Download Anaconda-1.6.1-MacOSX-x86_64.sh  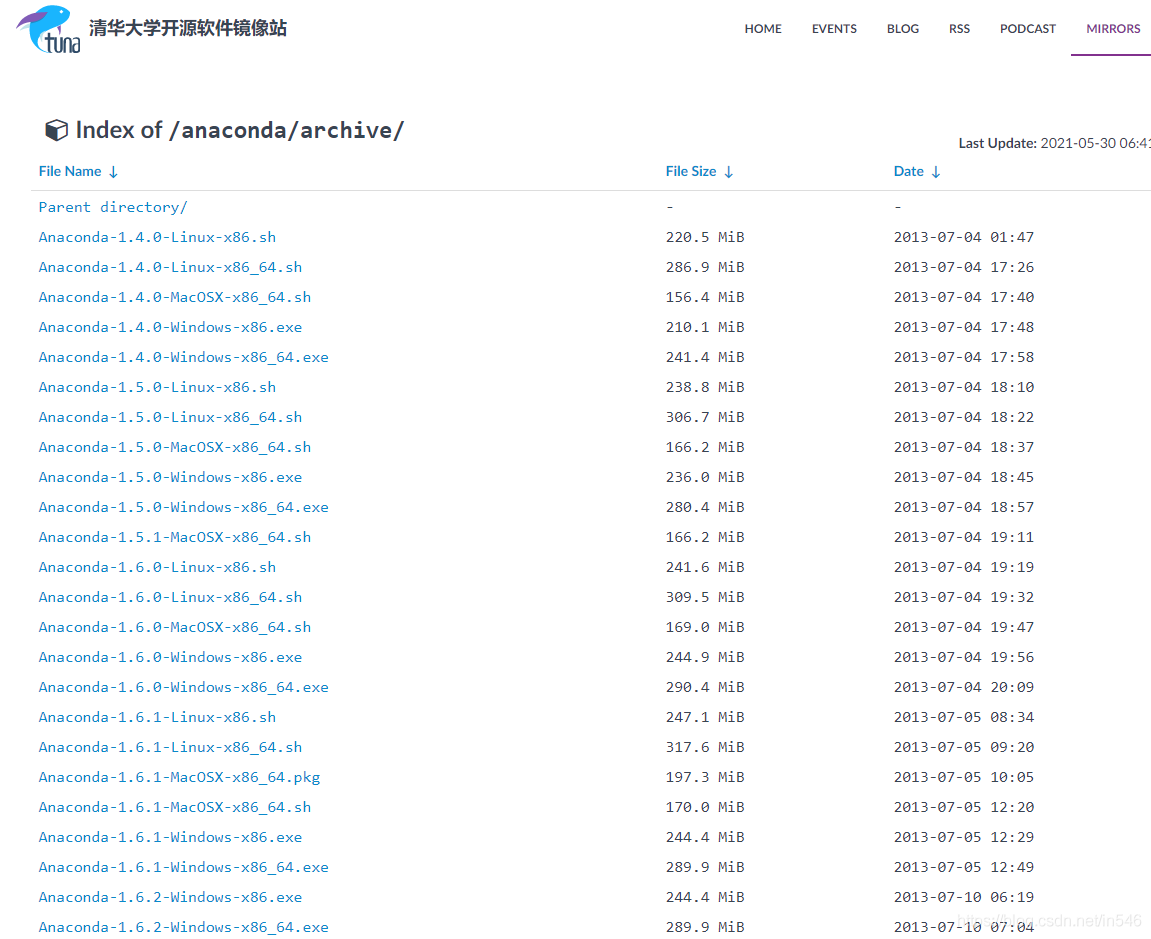coord(175,808)
